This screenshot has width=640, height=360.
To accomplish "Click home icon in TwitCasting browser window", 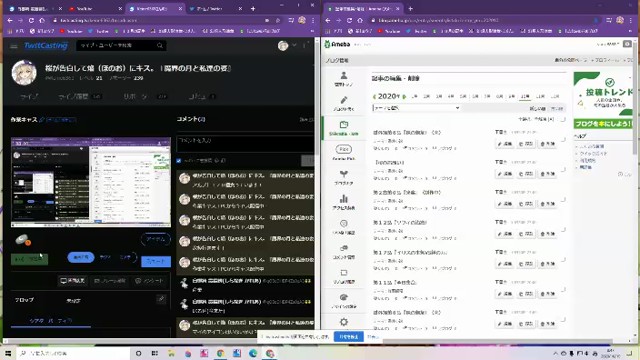I will [x=42, y=20].
